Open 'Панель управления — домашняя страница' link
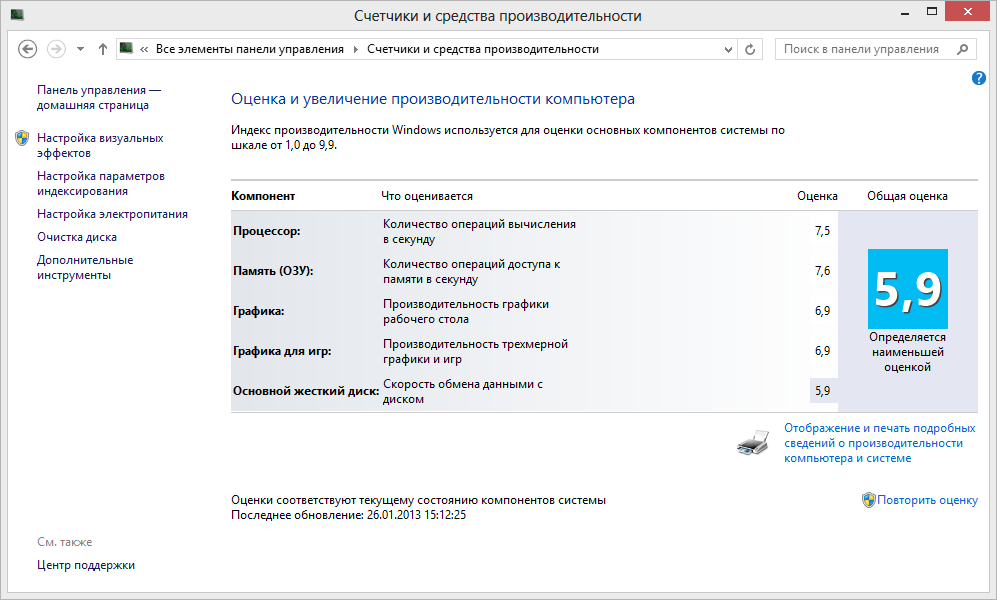Screen dimensions: 997x600 point(99,97)
